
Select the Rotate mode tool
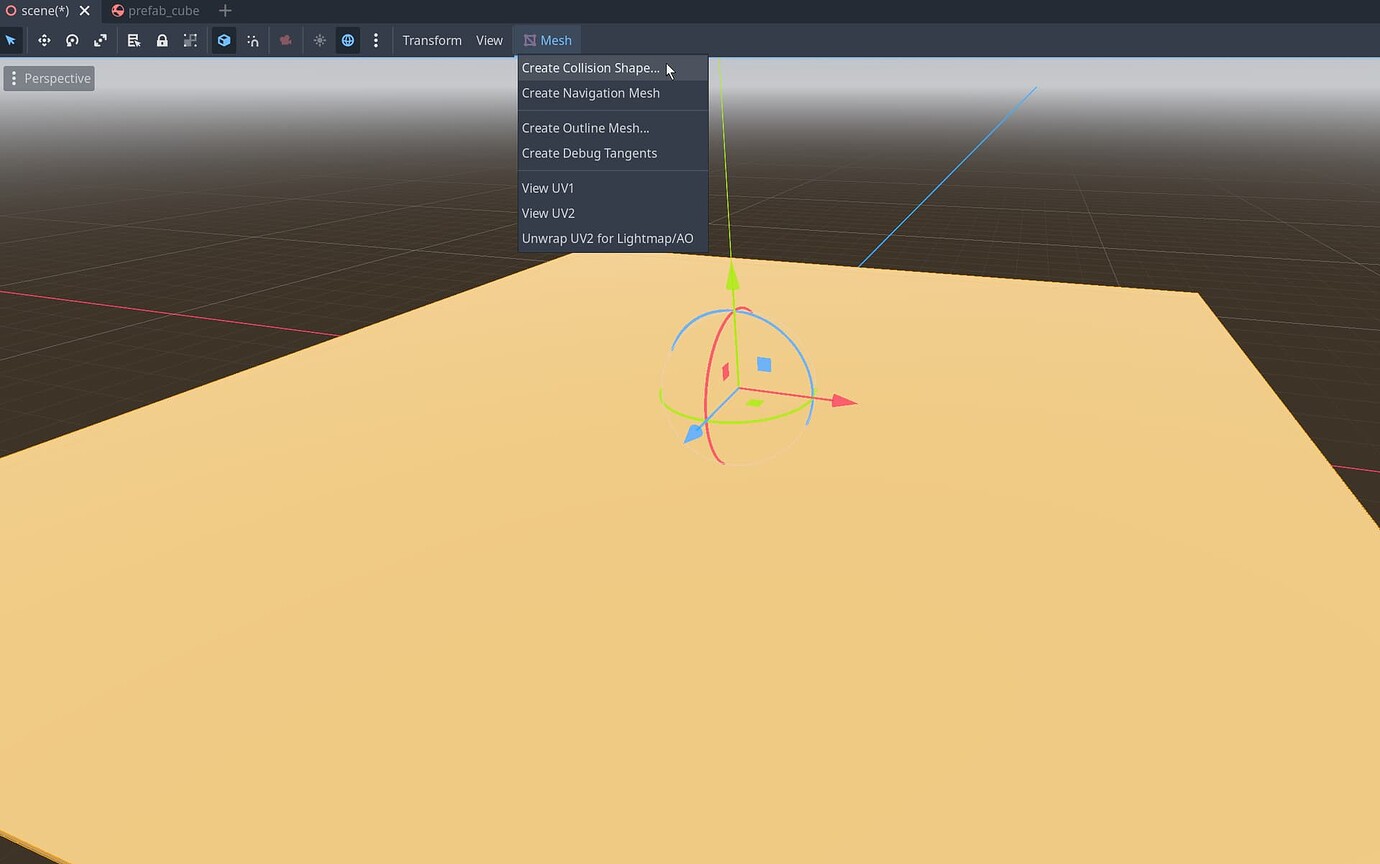pos(72,40)
